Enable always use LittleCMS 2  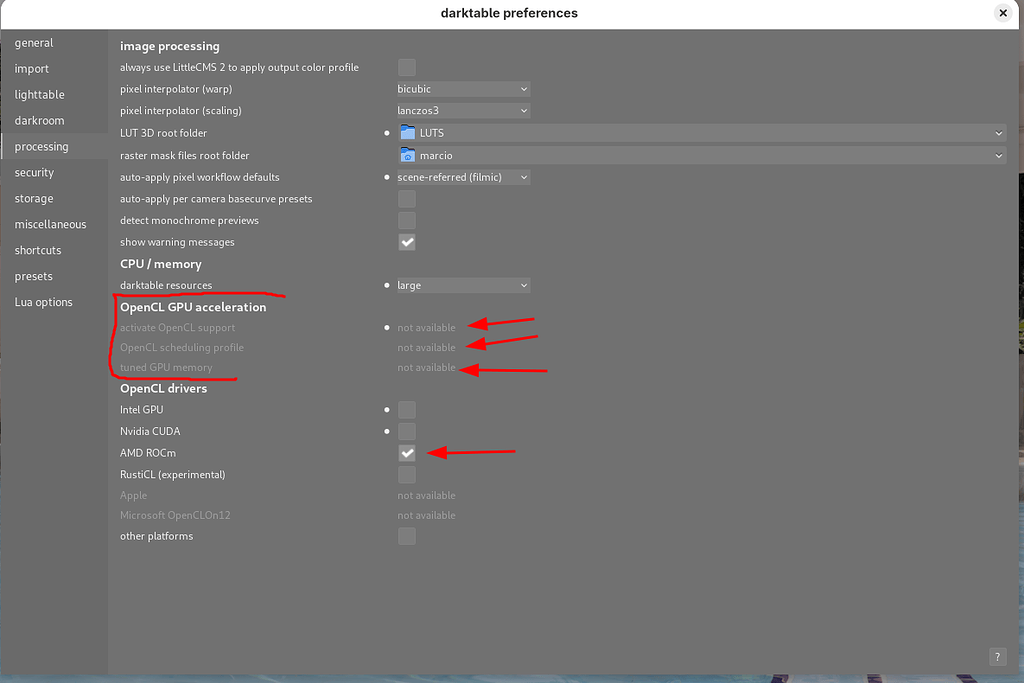click(407, 67)
